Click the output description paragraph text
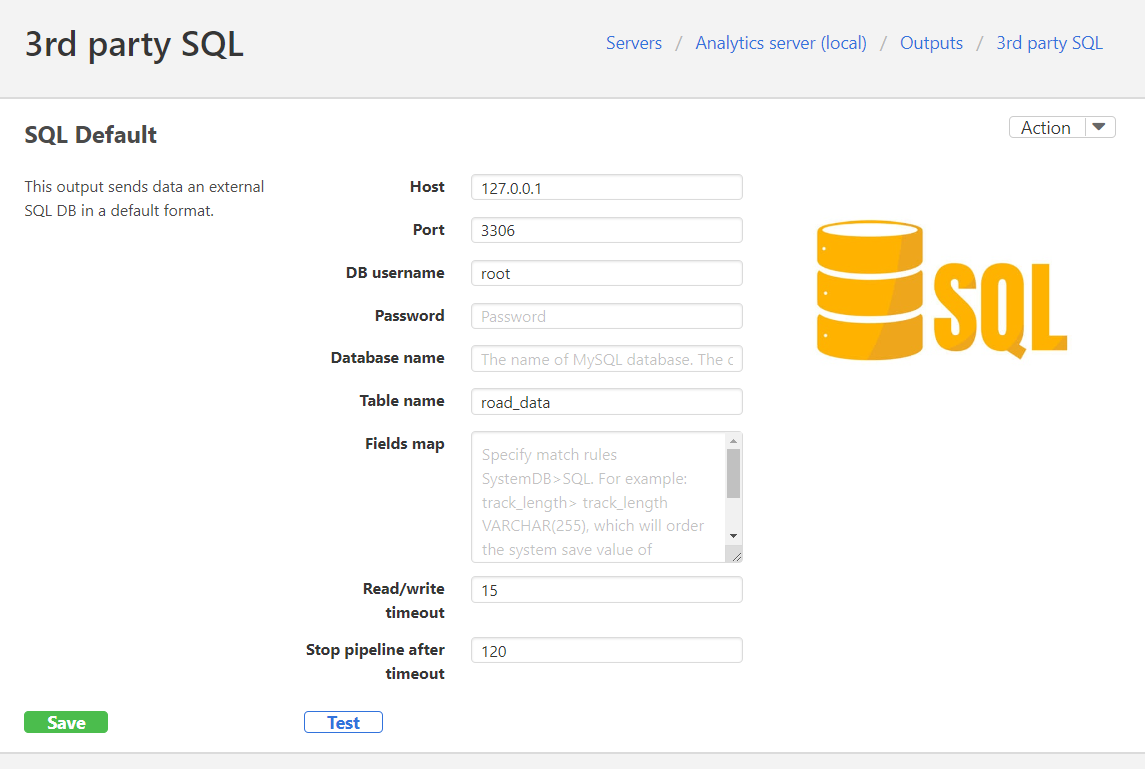 pyautogui.click(x=145, y=199)
